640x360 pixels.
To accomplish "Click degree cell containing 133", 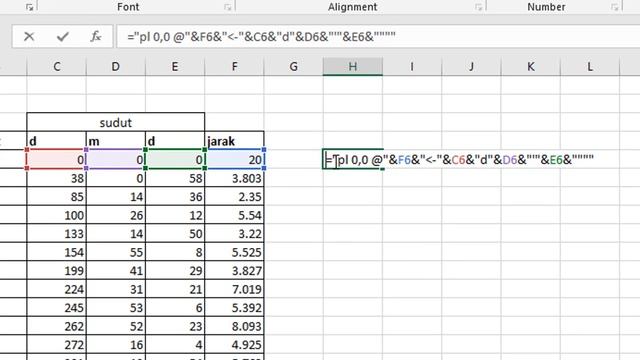I will [x=57, y=233].
